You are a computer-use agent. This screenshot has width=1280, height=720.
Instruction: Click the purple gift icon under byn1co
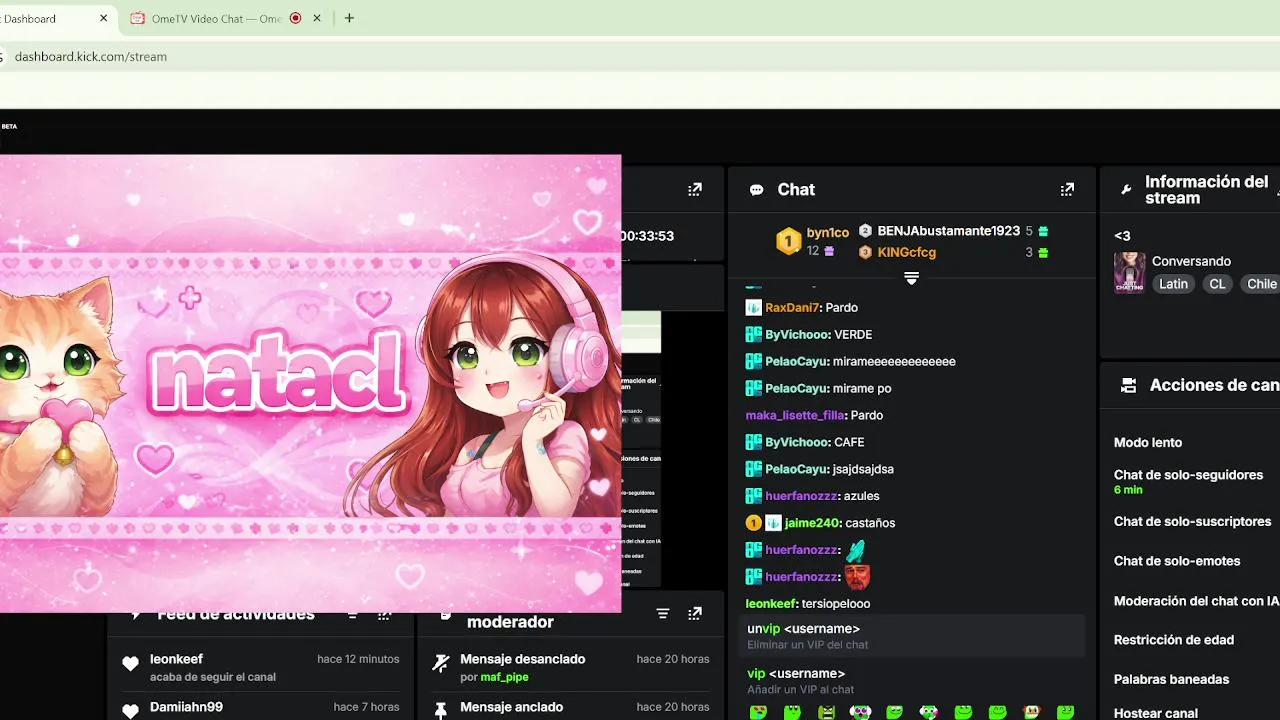coord(828,252)
